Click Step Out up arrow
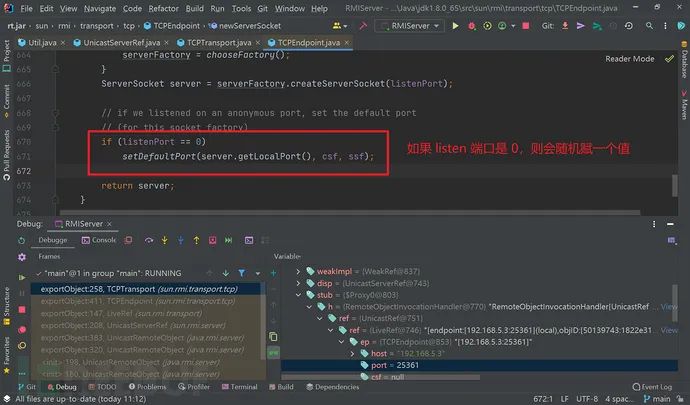690x405 pixels. pyautogui.click(x=196, y=240)
